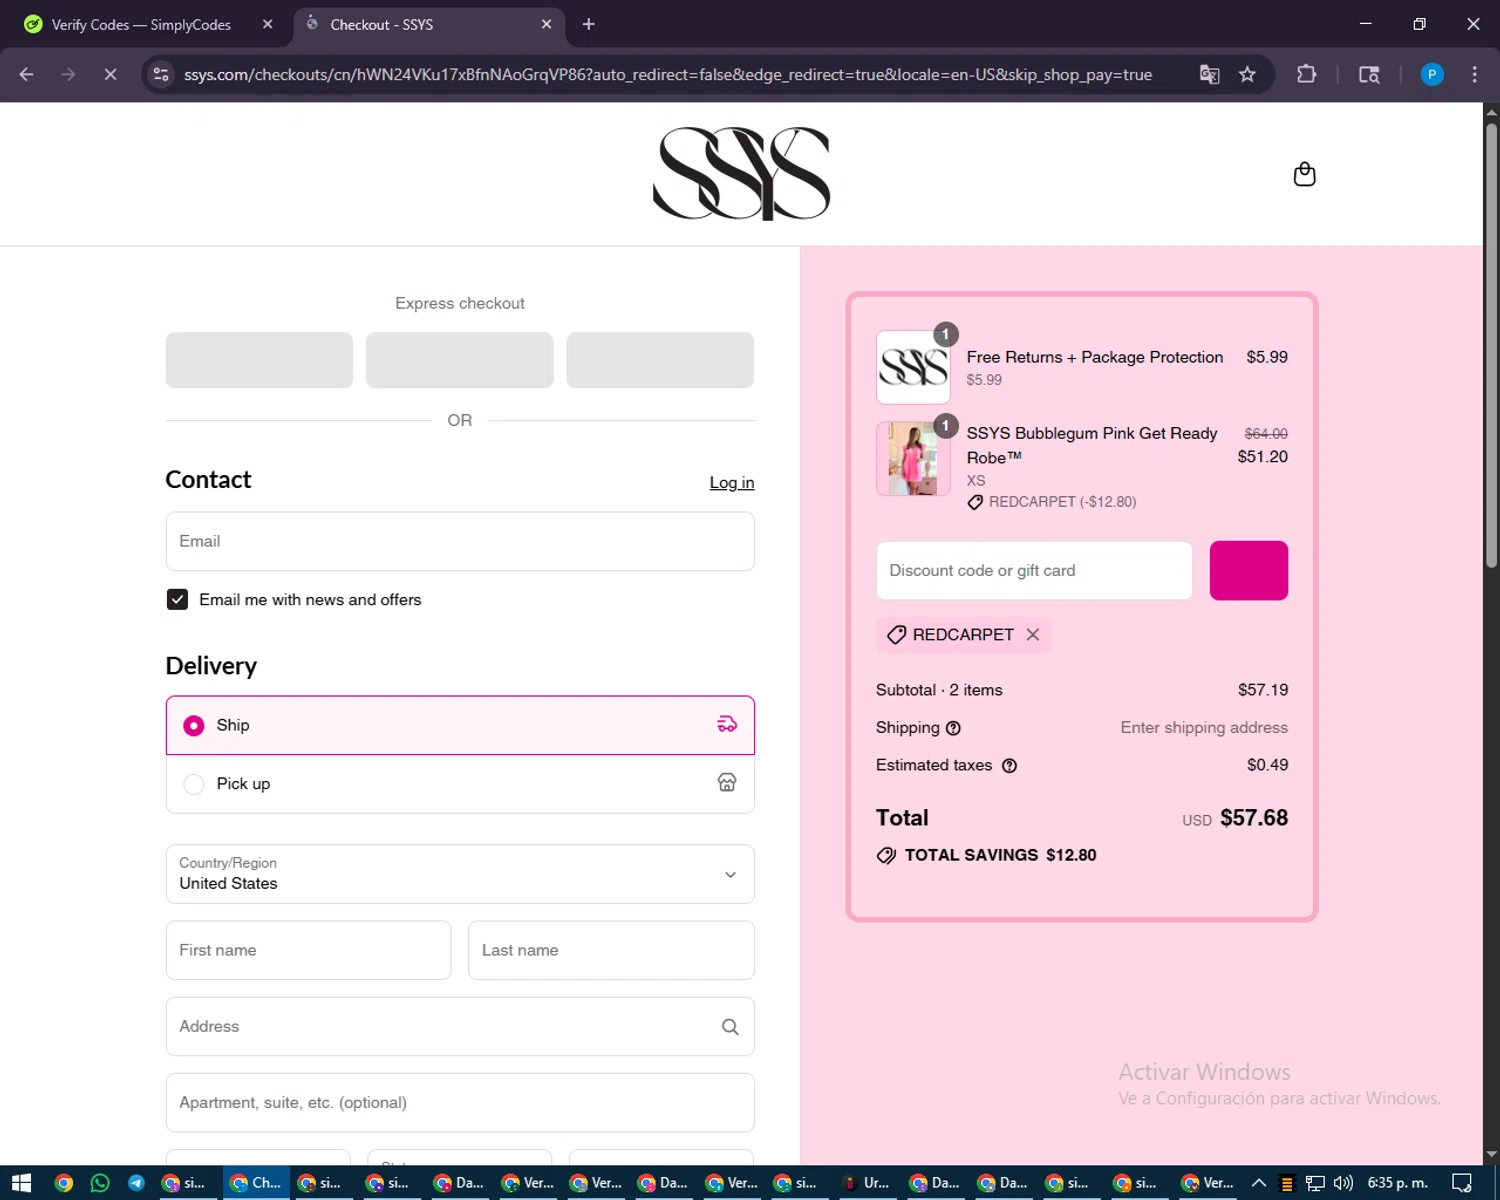This screenshot has width=1500, height=1200.
Task: Select the Pick up delivery option
Action: click(x=460, y=784)
